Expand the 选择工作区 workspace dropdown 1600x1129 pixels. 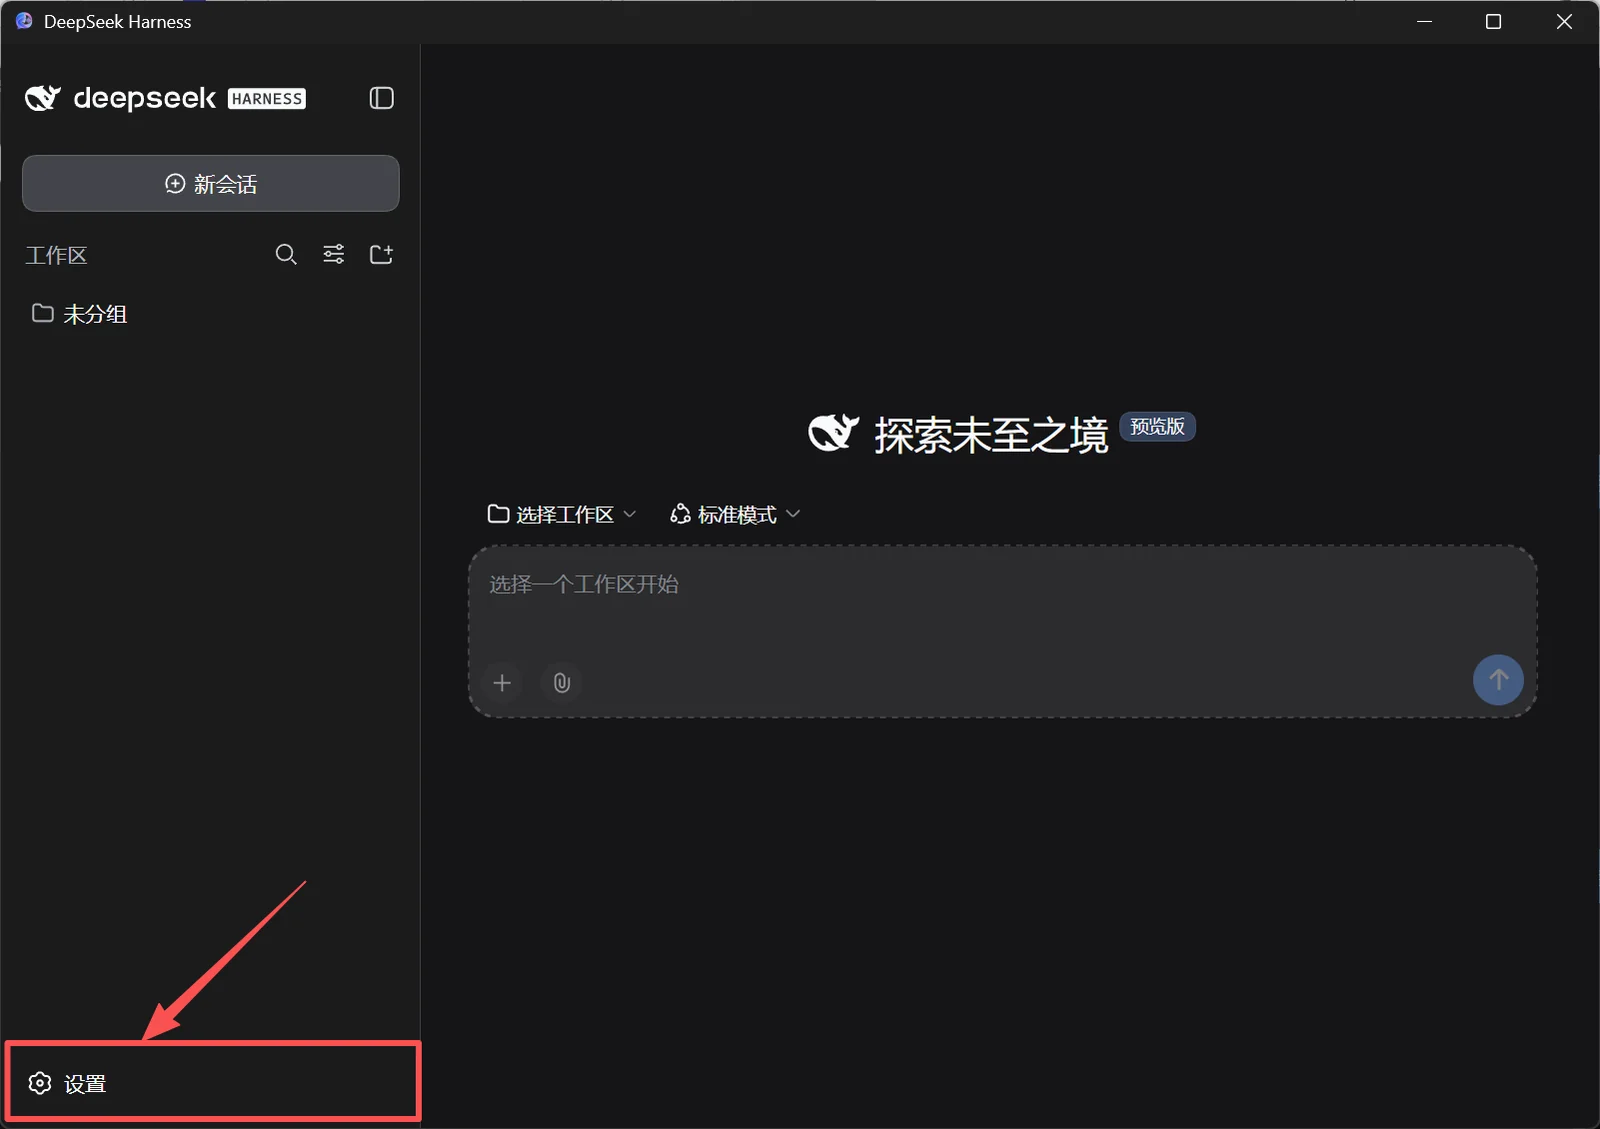click(562, 514)
